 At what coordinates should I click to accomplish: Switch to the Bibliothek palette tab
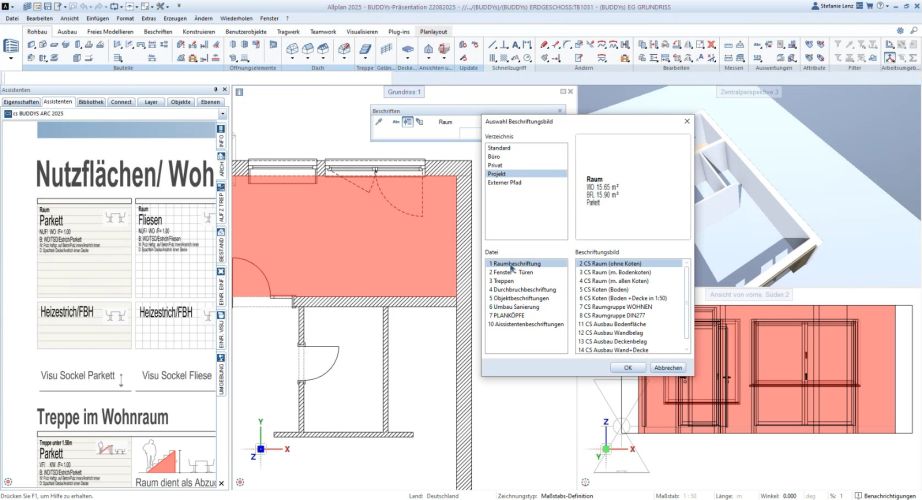coord(91,102)
